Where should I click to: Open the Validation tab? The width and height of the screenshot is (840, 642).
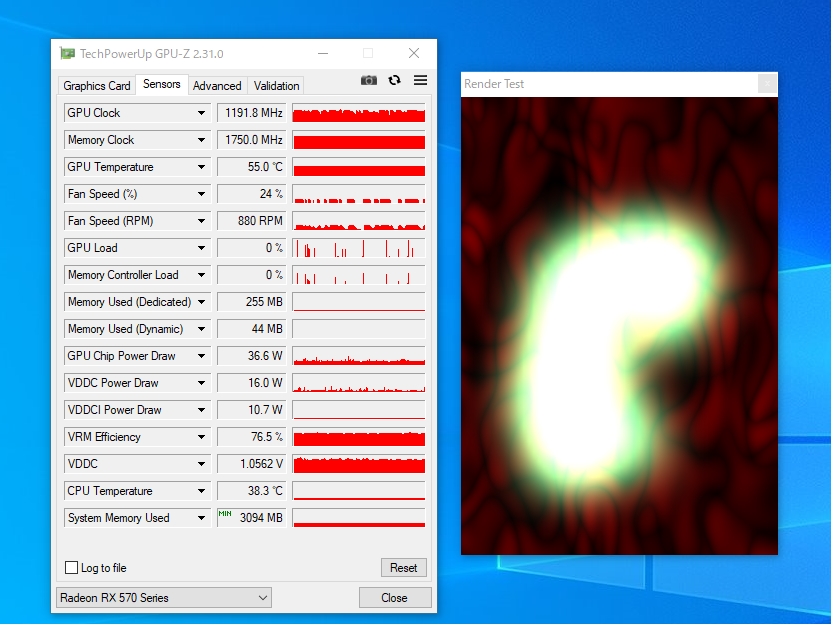[276, 86]
